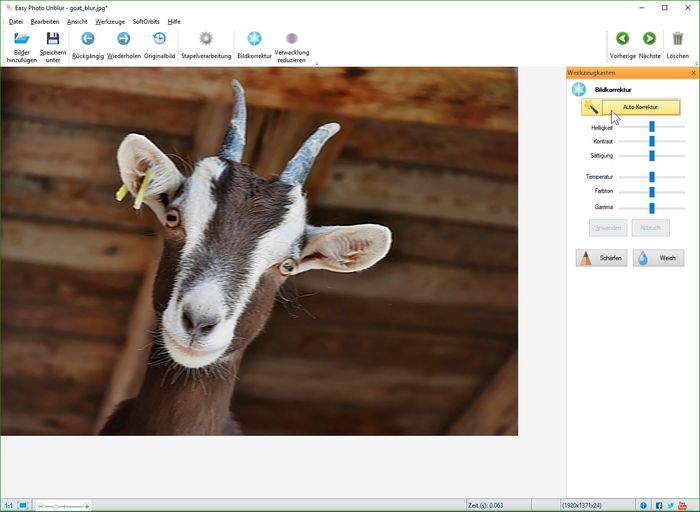The height and width of the screenshot is (512, 700).
Task: Go to the Vorherige image
Action: pyautogui.click(x=623, y=39)
